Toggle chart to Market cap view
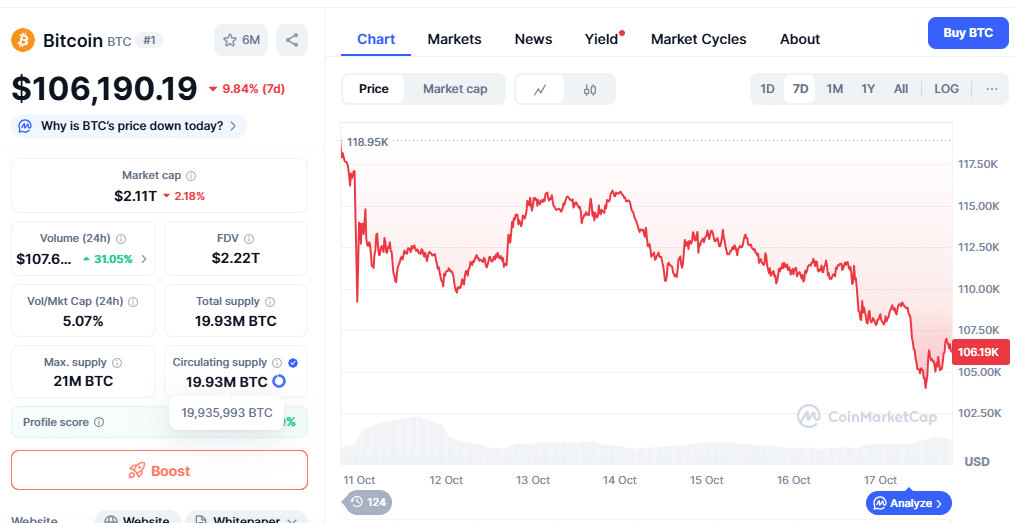 point(455,89)
